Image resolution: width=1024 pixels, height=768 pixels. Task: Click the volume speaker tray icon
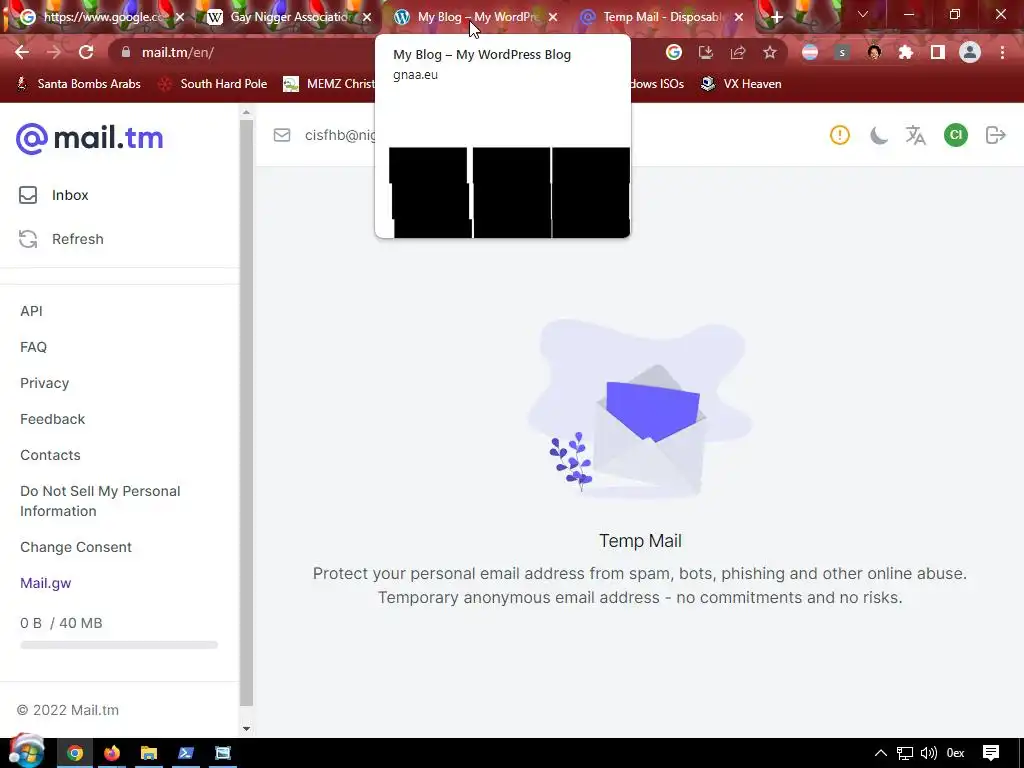point(928,753)
